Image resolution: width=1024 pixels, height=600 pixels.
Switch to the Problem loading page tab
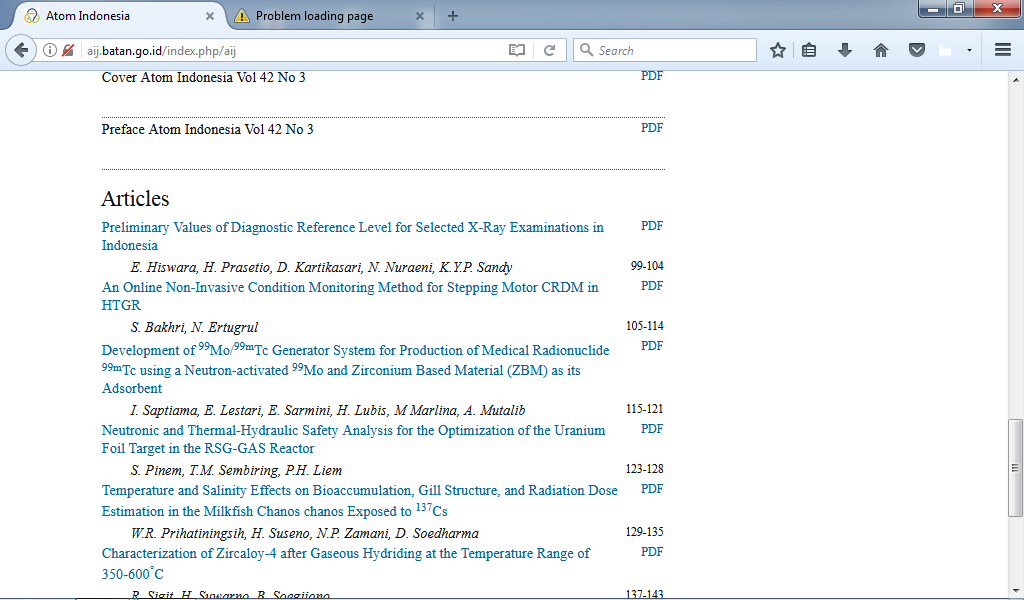[x=314, y=16]
